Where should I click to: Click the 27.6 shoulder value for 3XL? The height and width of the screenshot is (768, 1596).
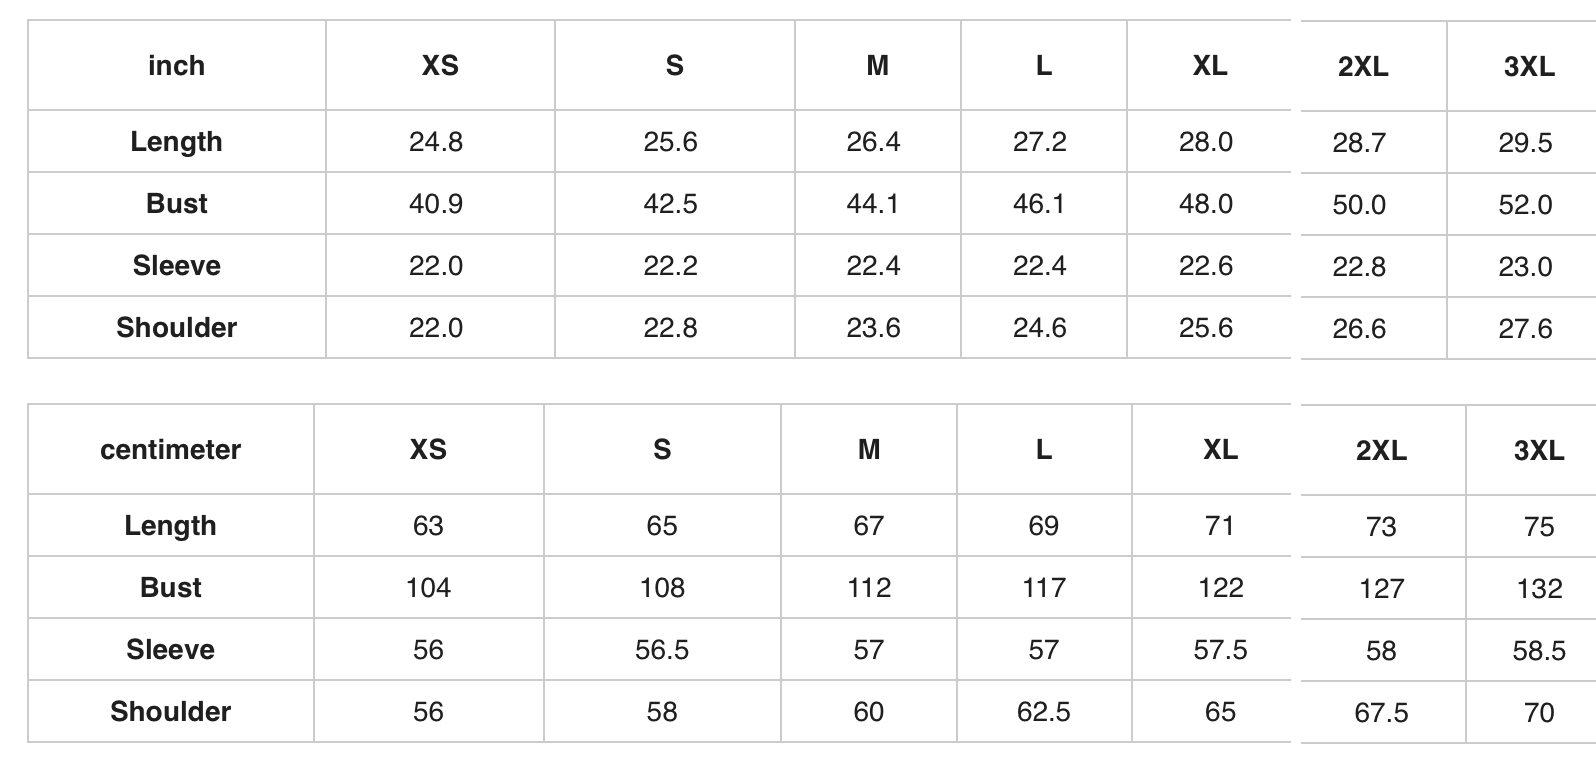1525,329
